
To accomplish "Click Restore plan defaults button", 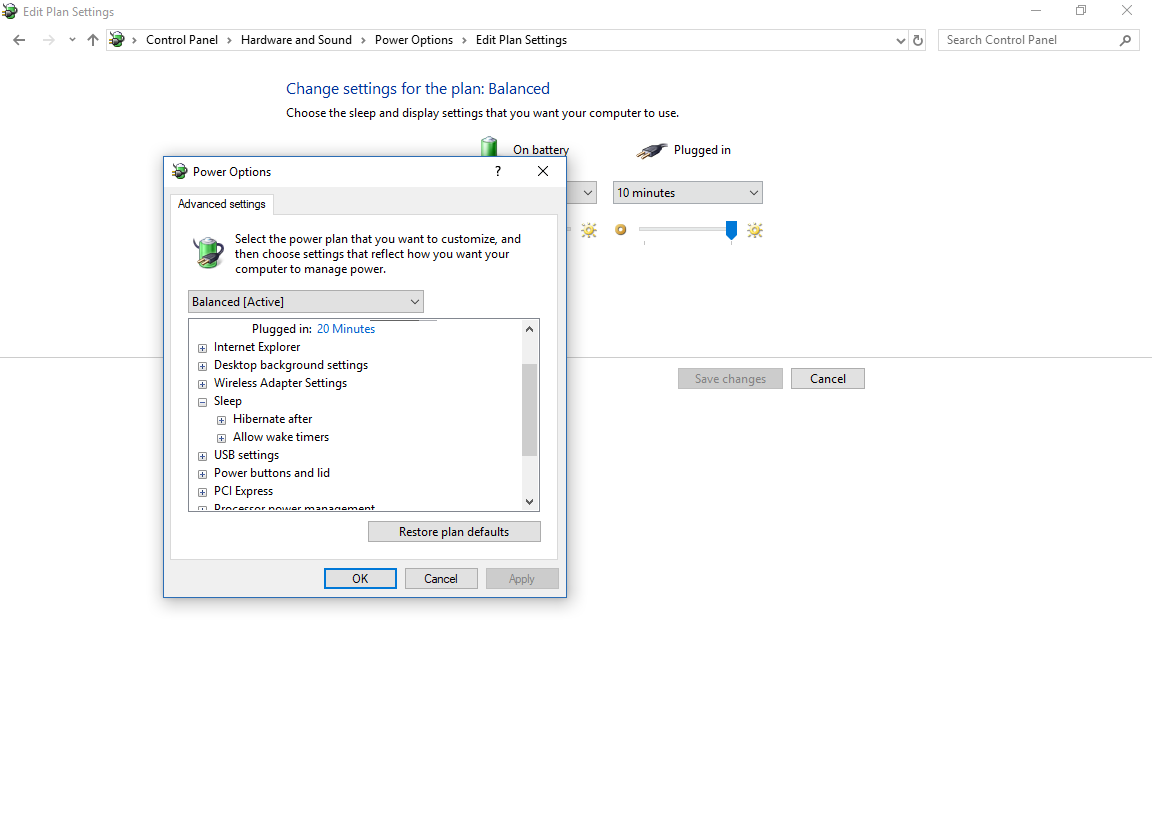I will point(454,532).
